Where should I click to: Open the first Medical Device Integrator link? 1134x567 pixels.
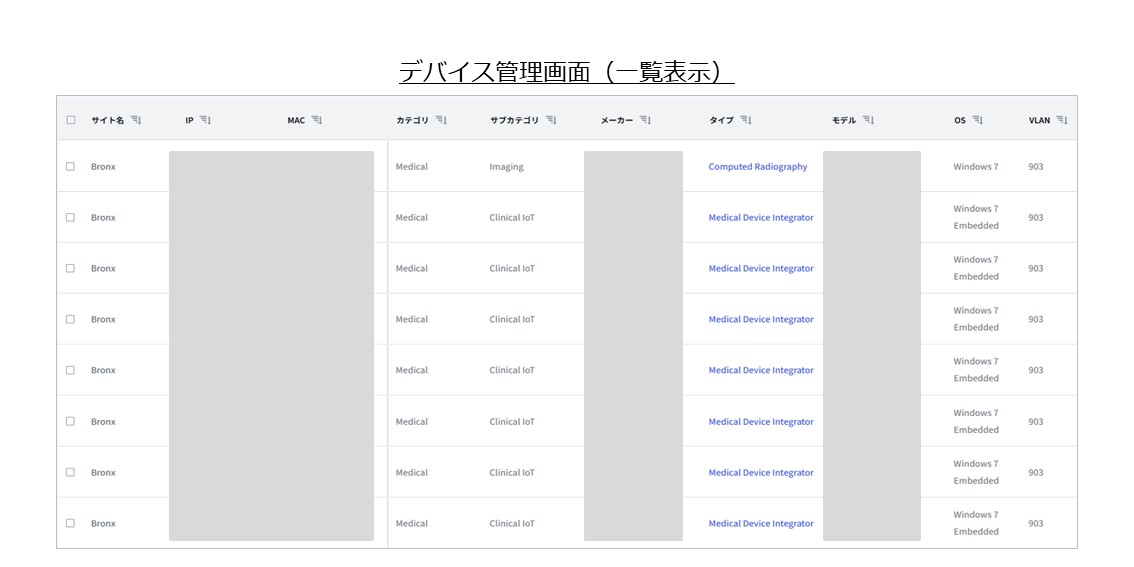tap(760, 218)
